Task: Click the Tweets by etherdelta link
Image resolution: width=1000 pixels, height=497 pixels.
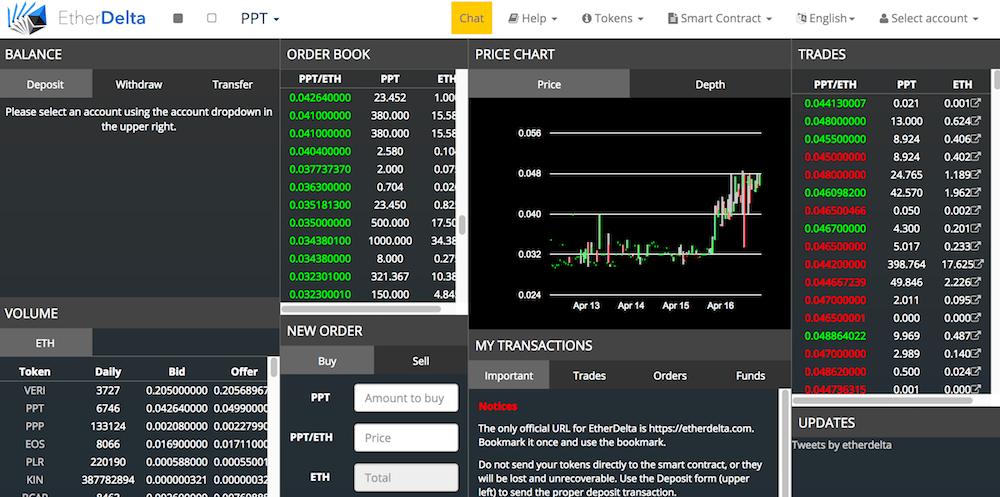Action: point(841,445)
